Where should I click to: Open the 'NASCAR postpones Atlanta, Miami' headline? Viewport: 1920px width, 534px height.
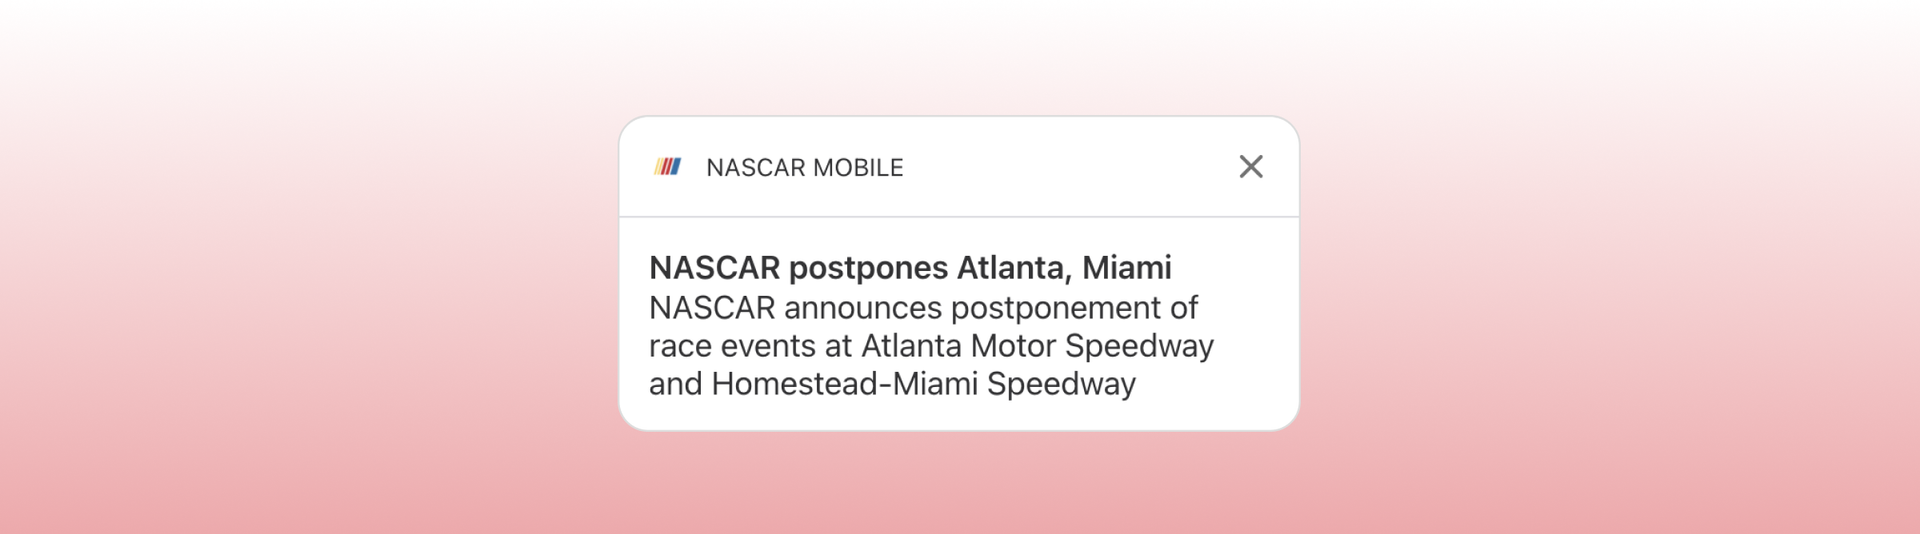pyautogui.click(x=909, y=268)
